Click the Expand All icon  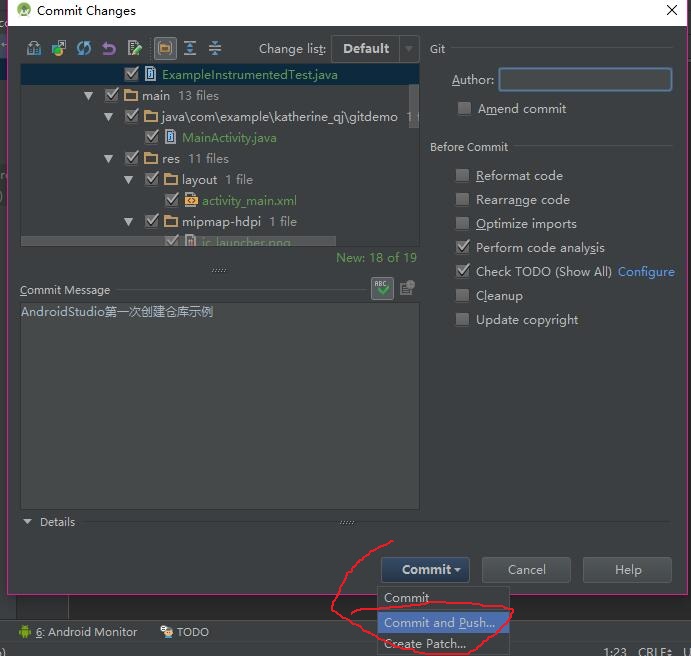click(190, 48)
